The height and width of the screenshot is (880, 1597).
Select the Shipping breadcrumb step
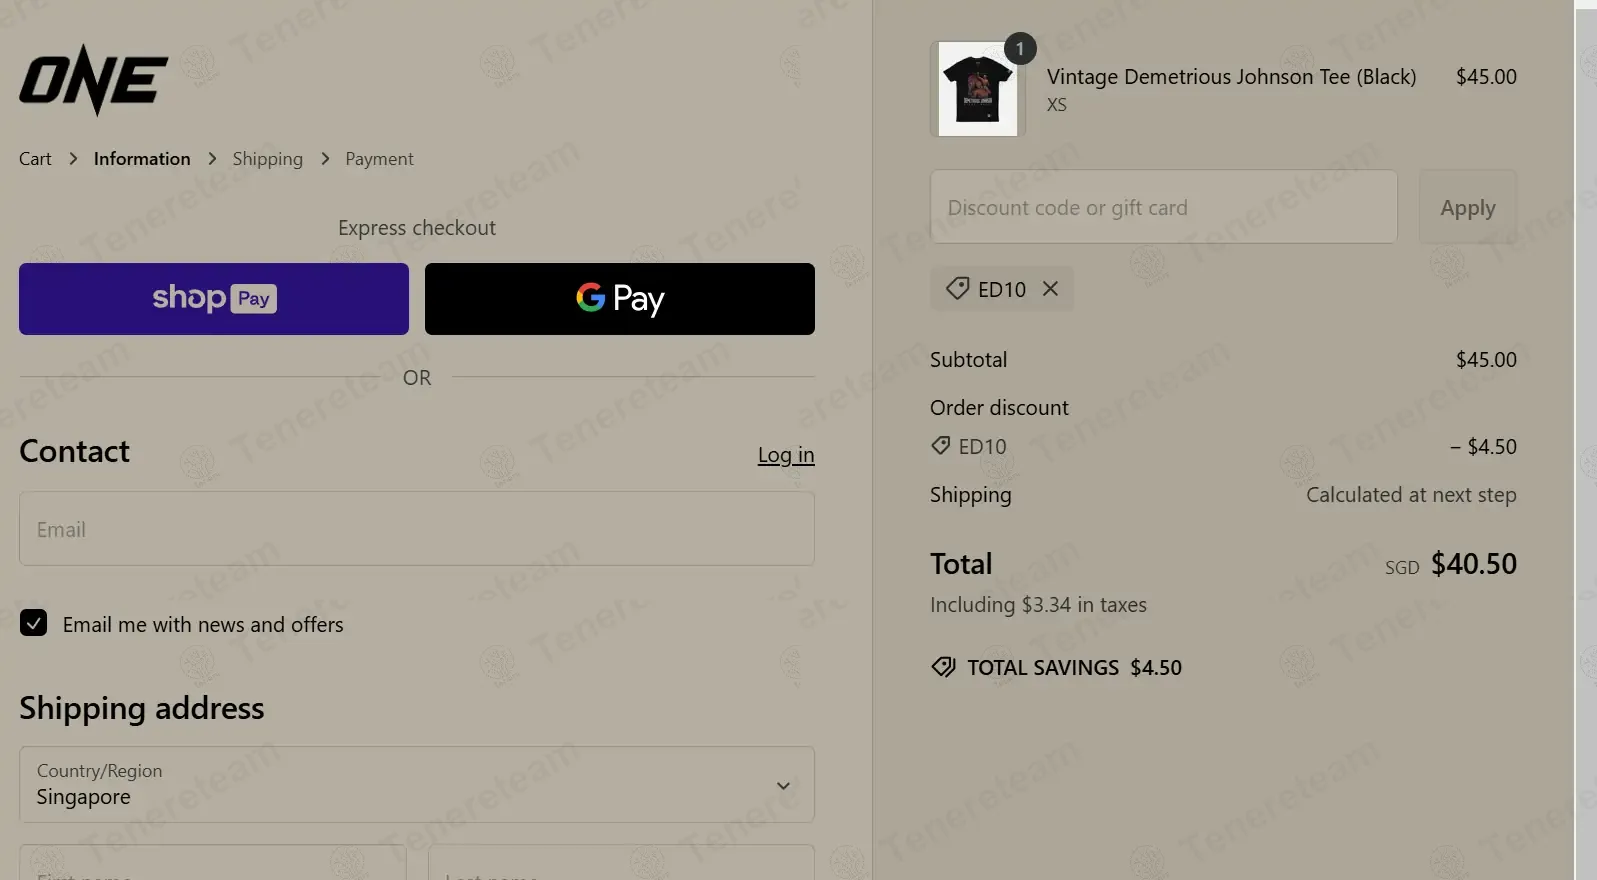pos(267,159)
